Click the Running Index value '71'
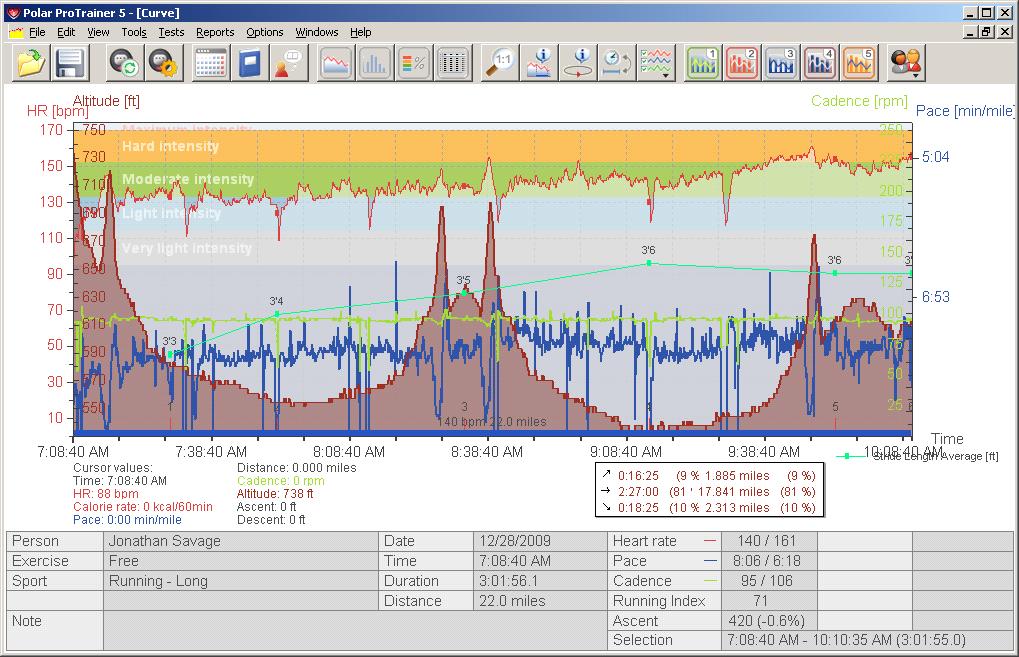1019x657 pixels. [x=760, y=601]
